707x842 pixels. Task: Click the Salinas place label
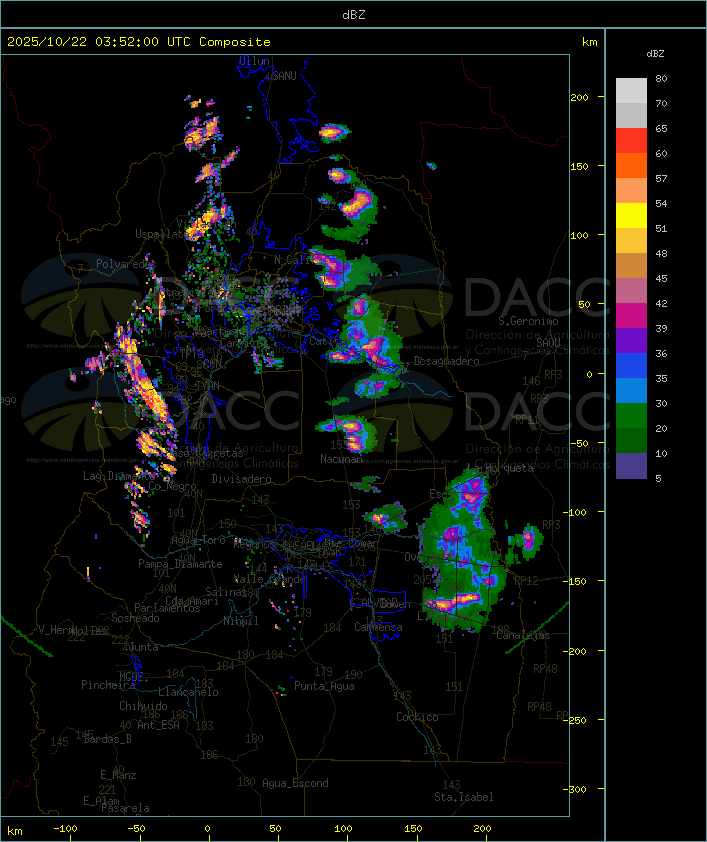[x=225, y=592]
